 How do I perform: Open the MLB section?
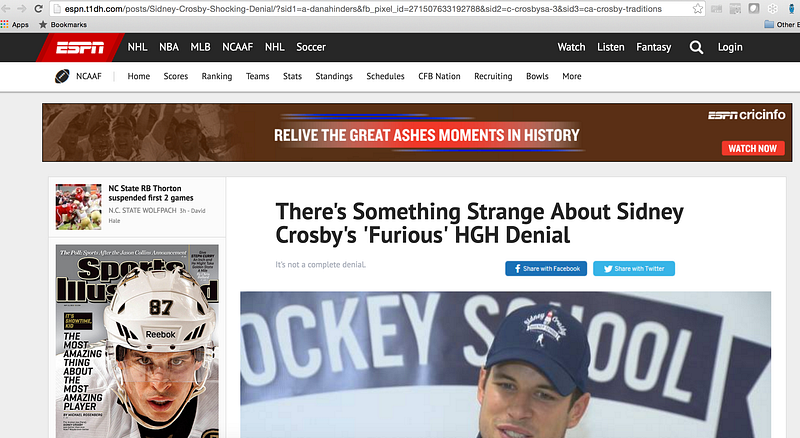coord(201,47)
